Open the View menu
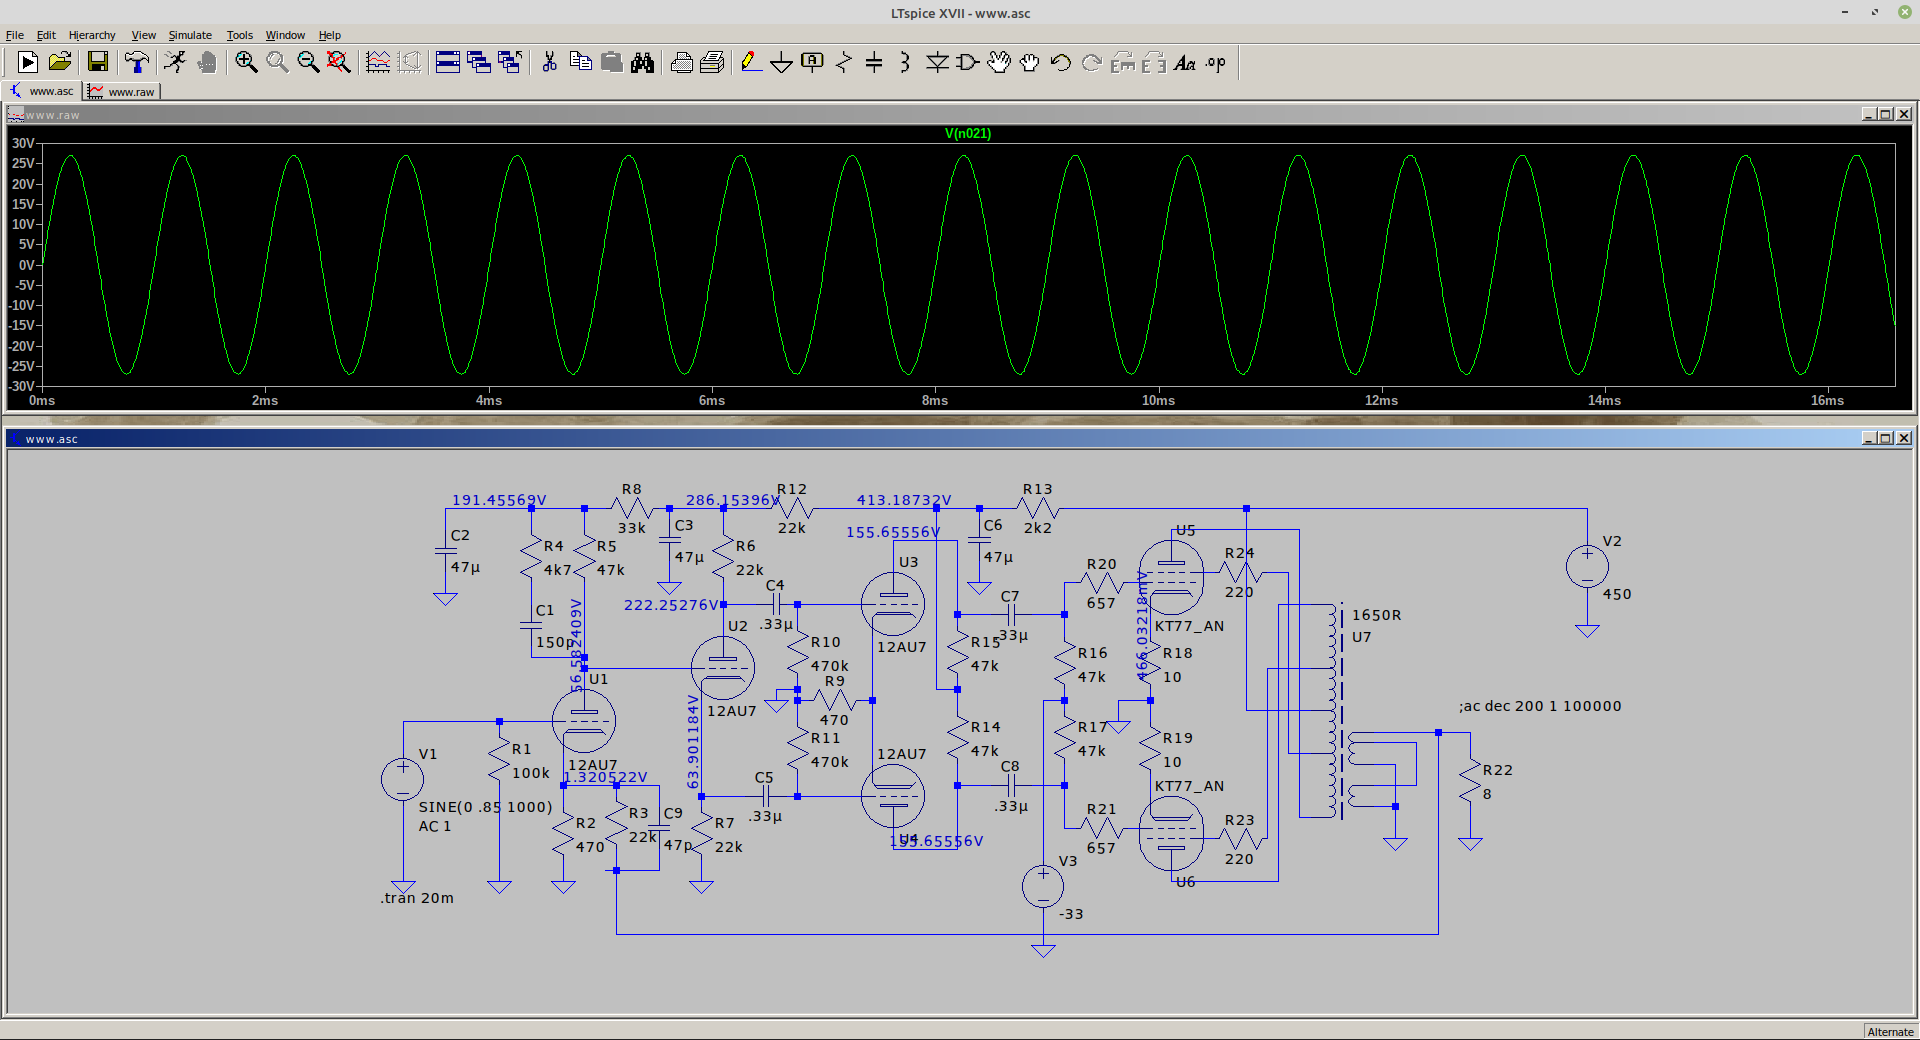 (143, 35)
